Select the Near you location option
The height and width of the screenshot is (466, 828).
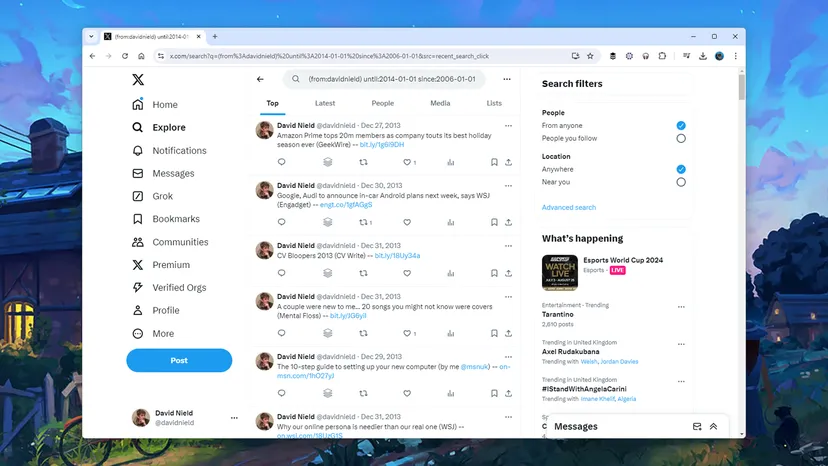click(681, 182)
